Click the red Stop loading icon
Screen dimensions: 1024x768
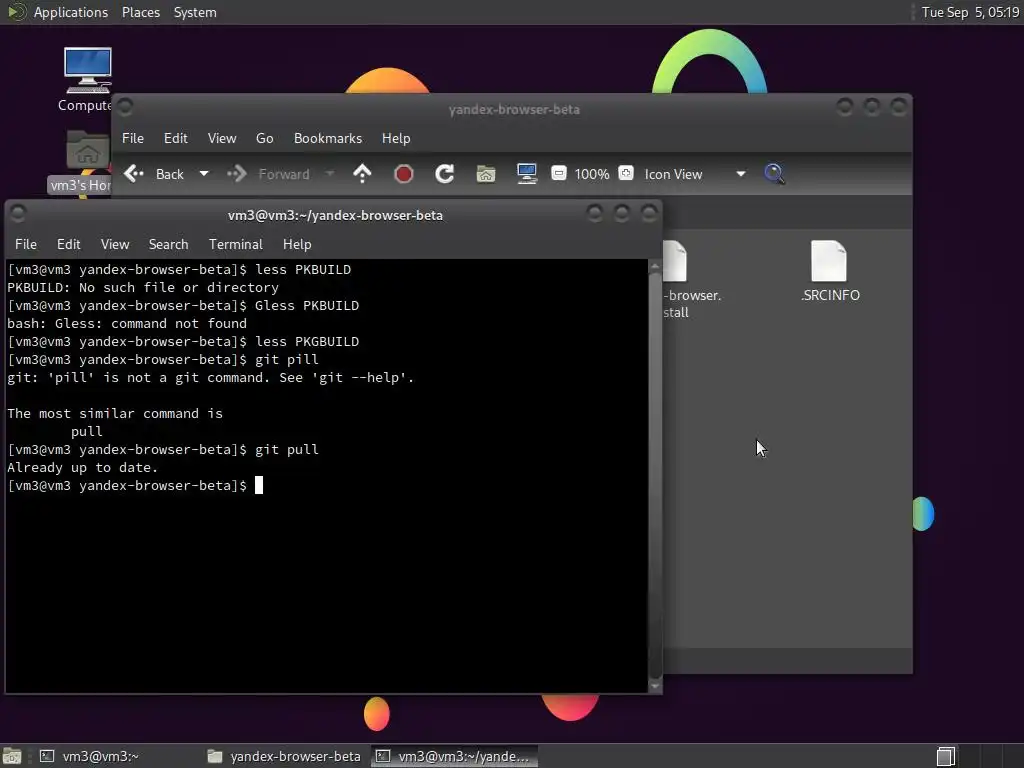(404, 174)
